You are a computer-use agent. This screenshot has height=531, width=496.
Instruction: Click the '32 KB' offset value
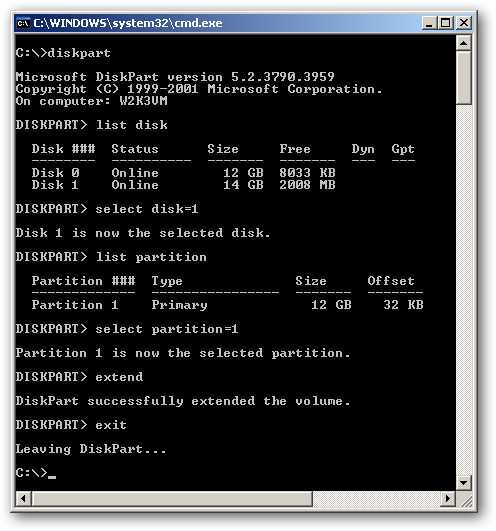click(403, 305)
